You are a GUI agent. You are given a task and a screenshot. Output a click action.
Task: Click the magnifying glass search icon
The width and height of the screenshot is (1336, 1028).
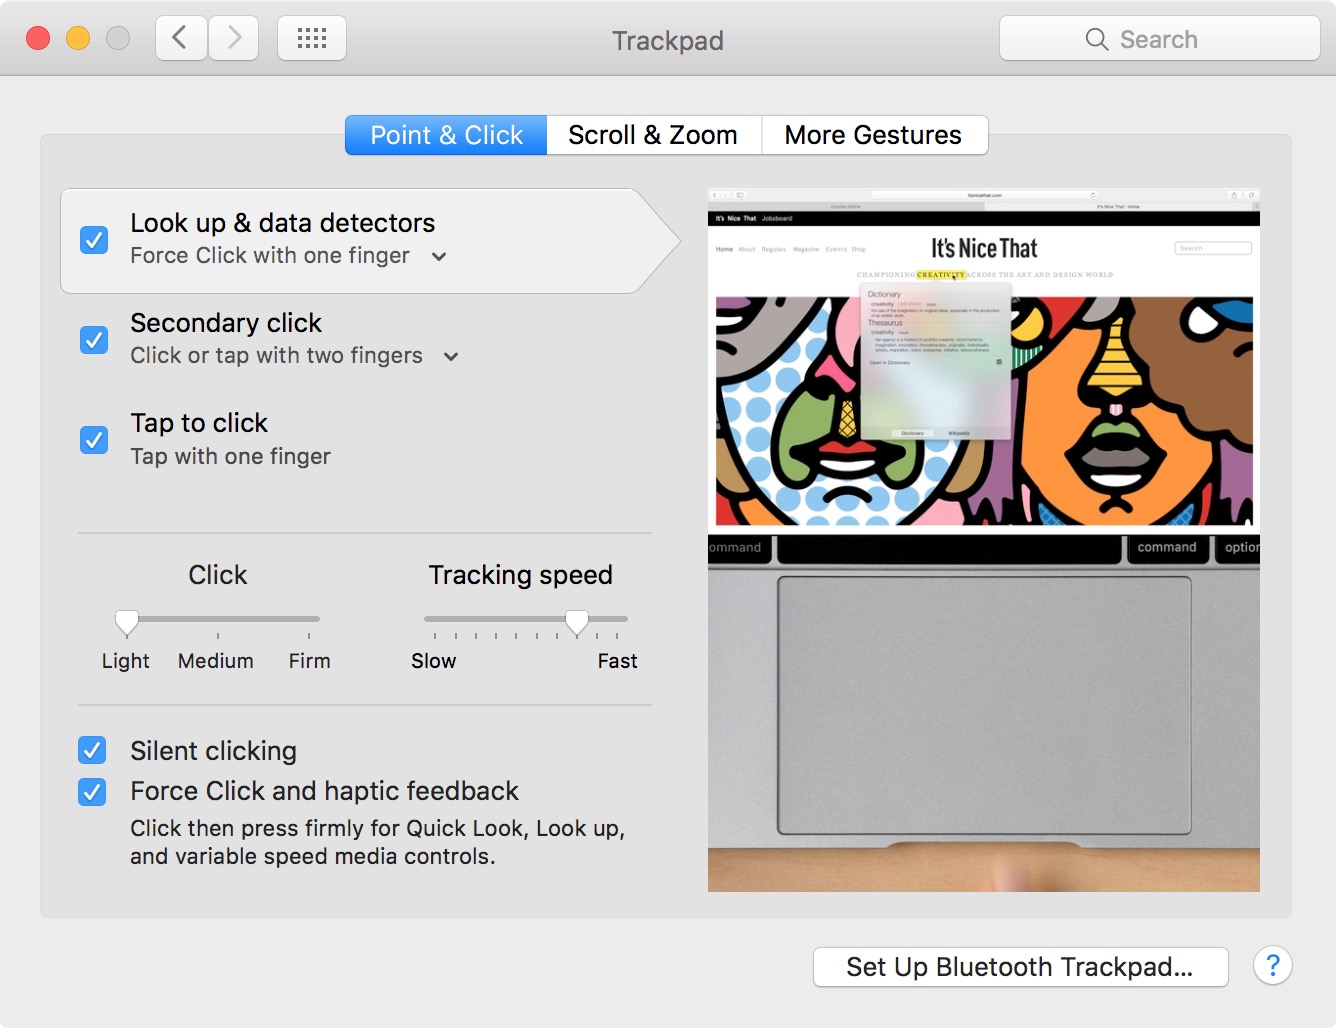pyautogui.click(x=1097, y=40)
